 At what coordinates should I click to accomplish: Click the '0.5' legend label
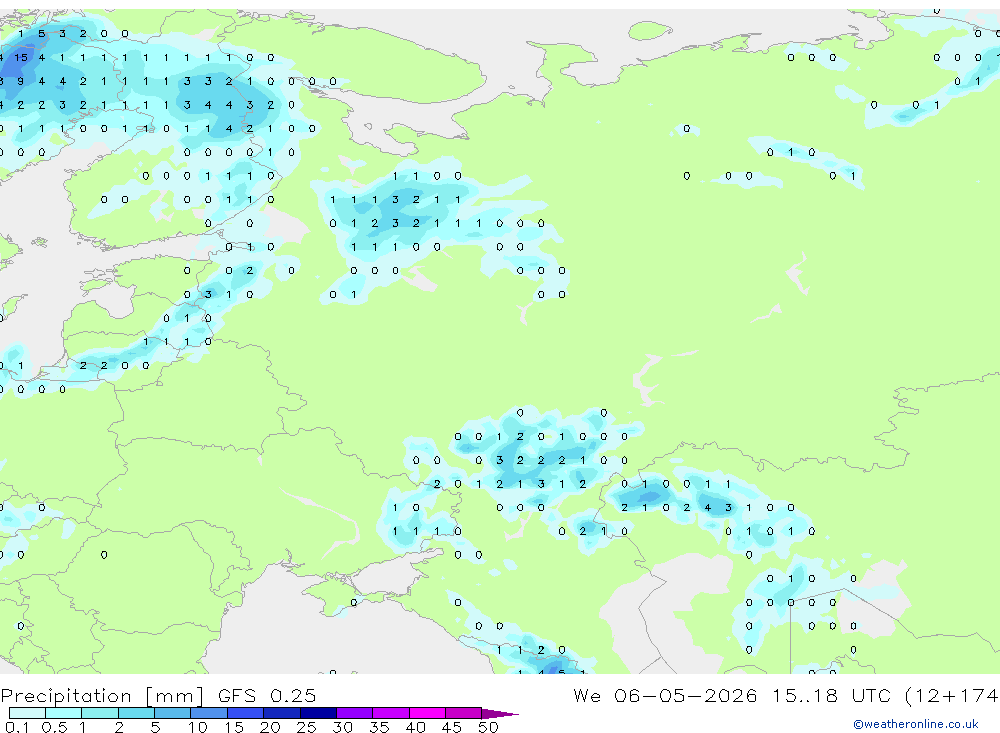(x=54, y=727)
